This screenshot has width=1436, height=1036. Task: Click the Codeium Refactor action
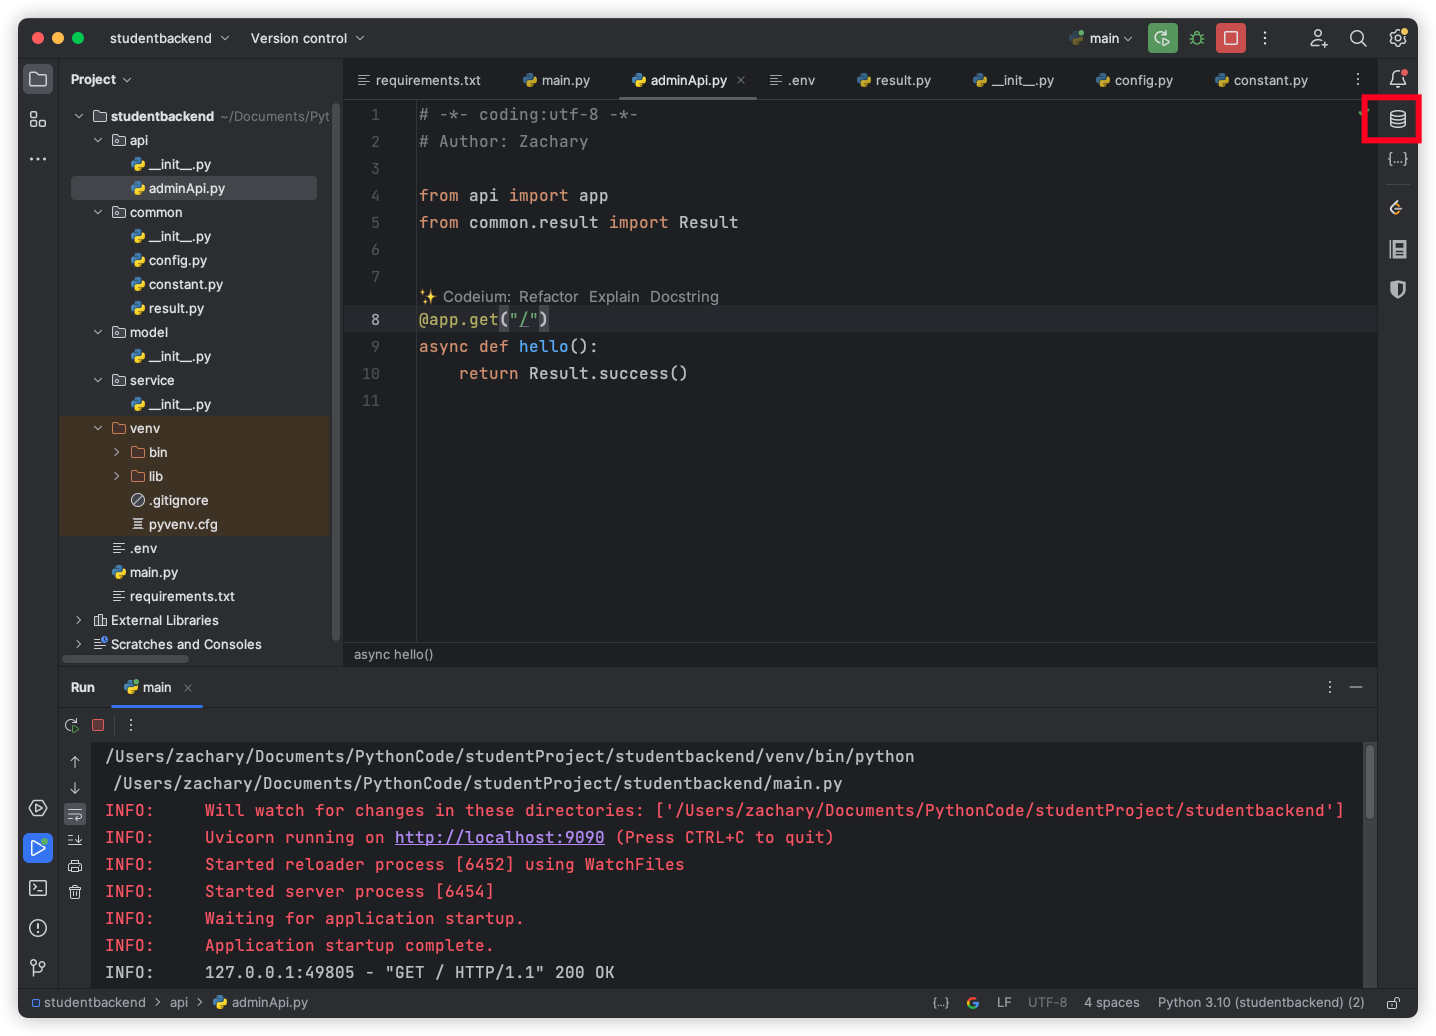coord(548,297)
